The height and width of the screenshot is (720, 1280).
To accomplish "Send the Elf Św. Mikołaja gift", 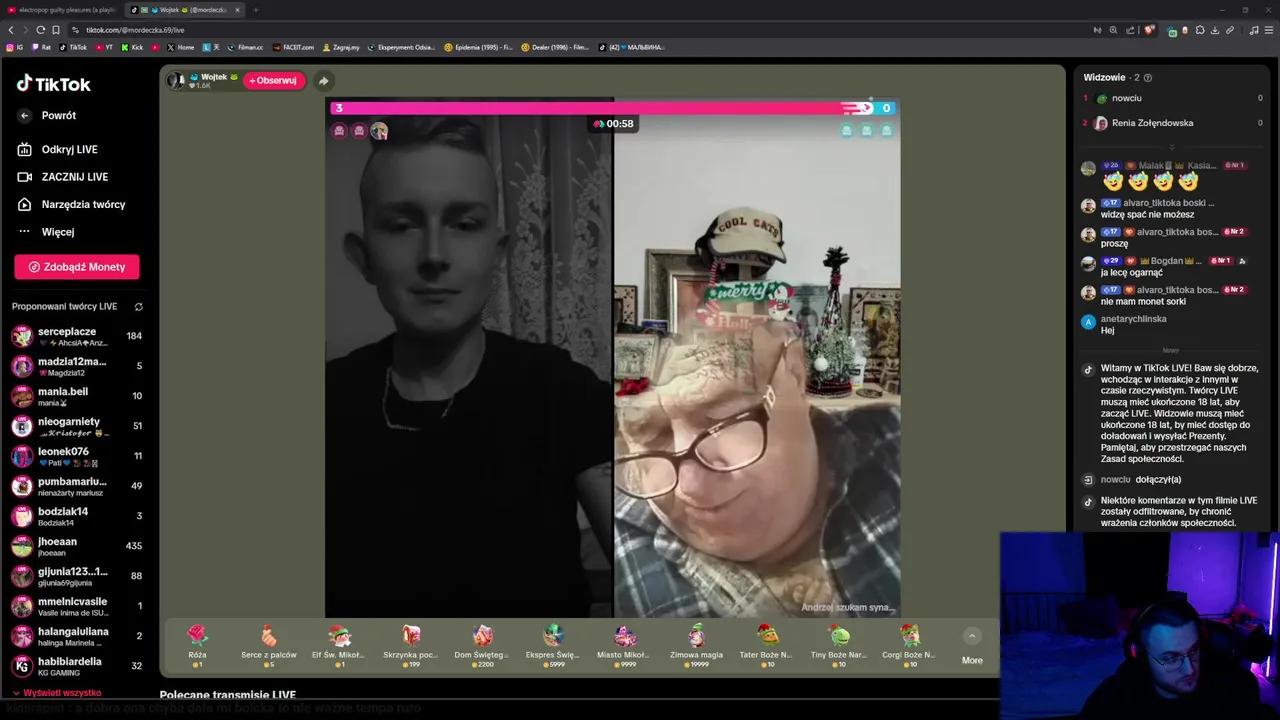I will [339, 645].
